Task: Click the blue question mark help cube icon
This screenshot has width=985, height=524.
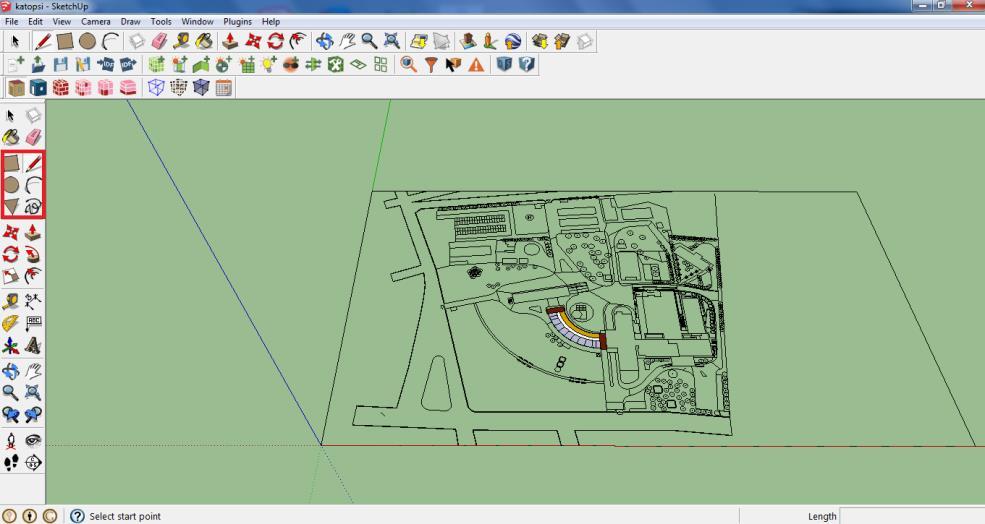Action: [x=526, y=64]
